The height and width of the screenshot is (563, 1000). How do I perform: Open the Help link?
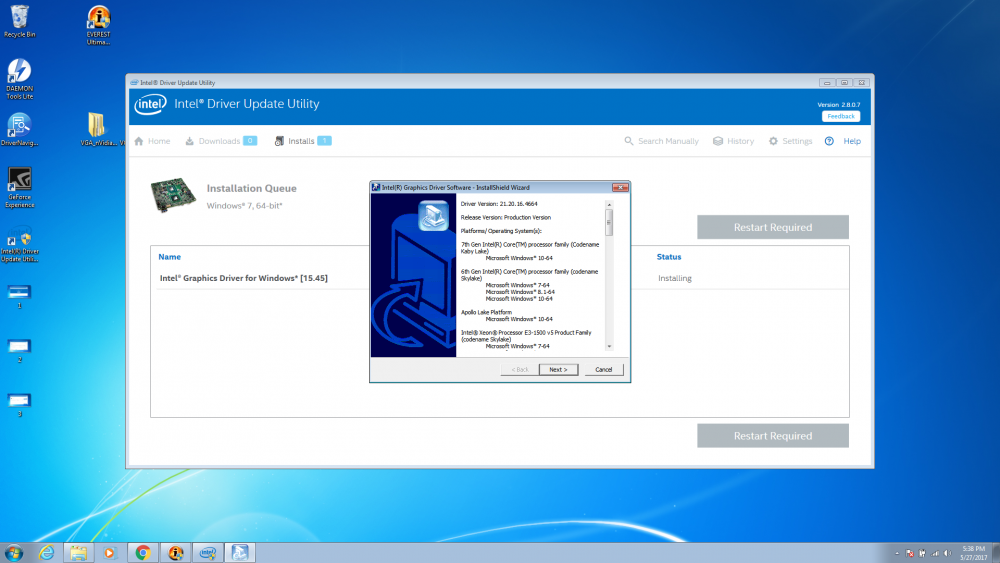852,141
